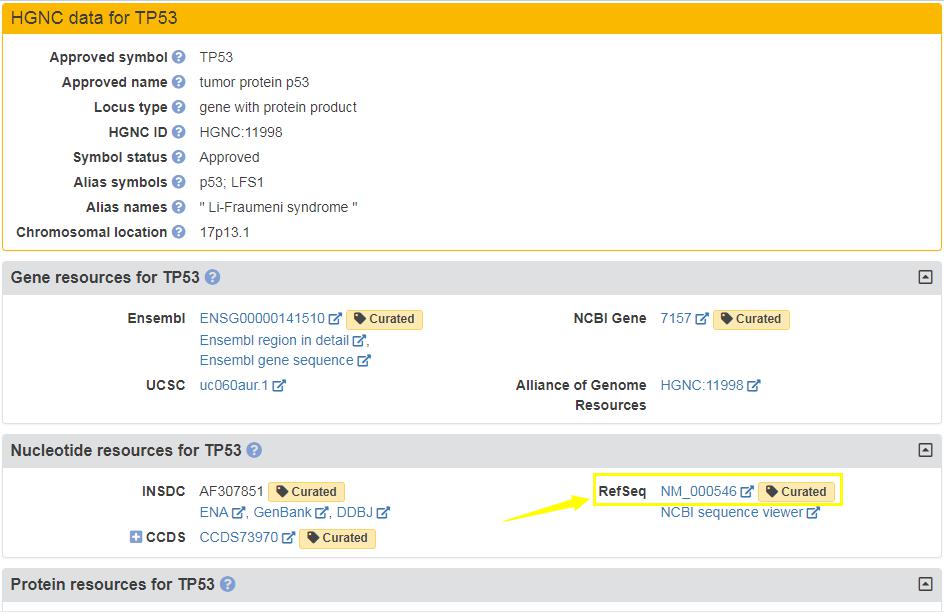Open Ensembl gene sequence link
Viewport: 944px width, 614px height.
pos(276,360)
